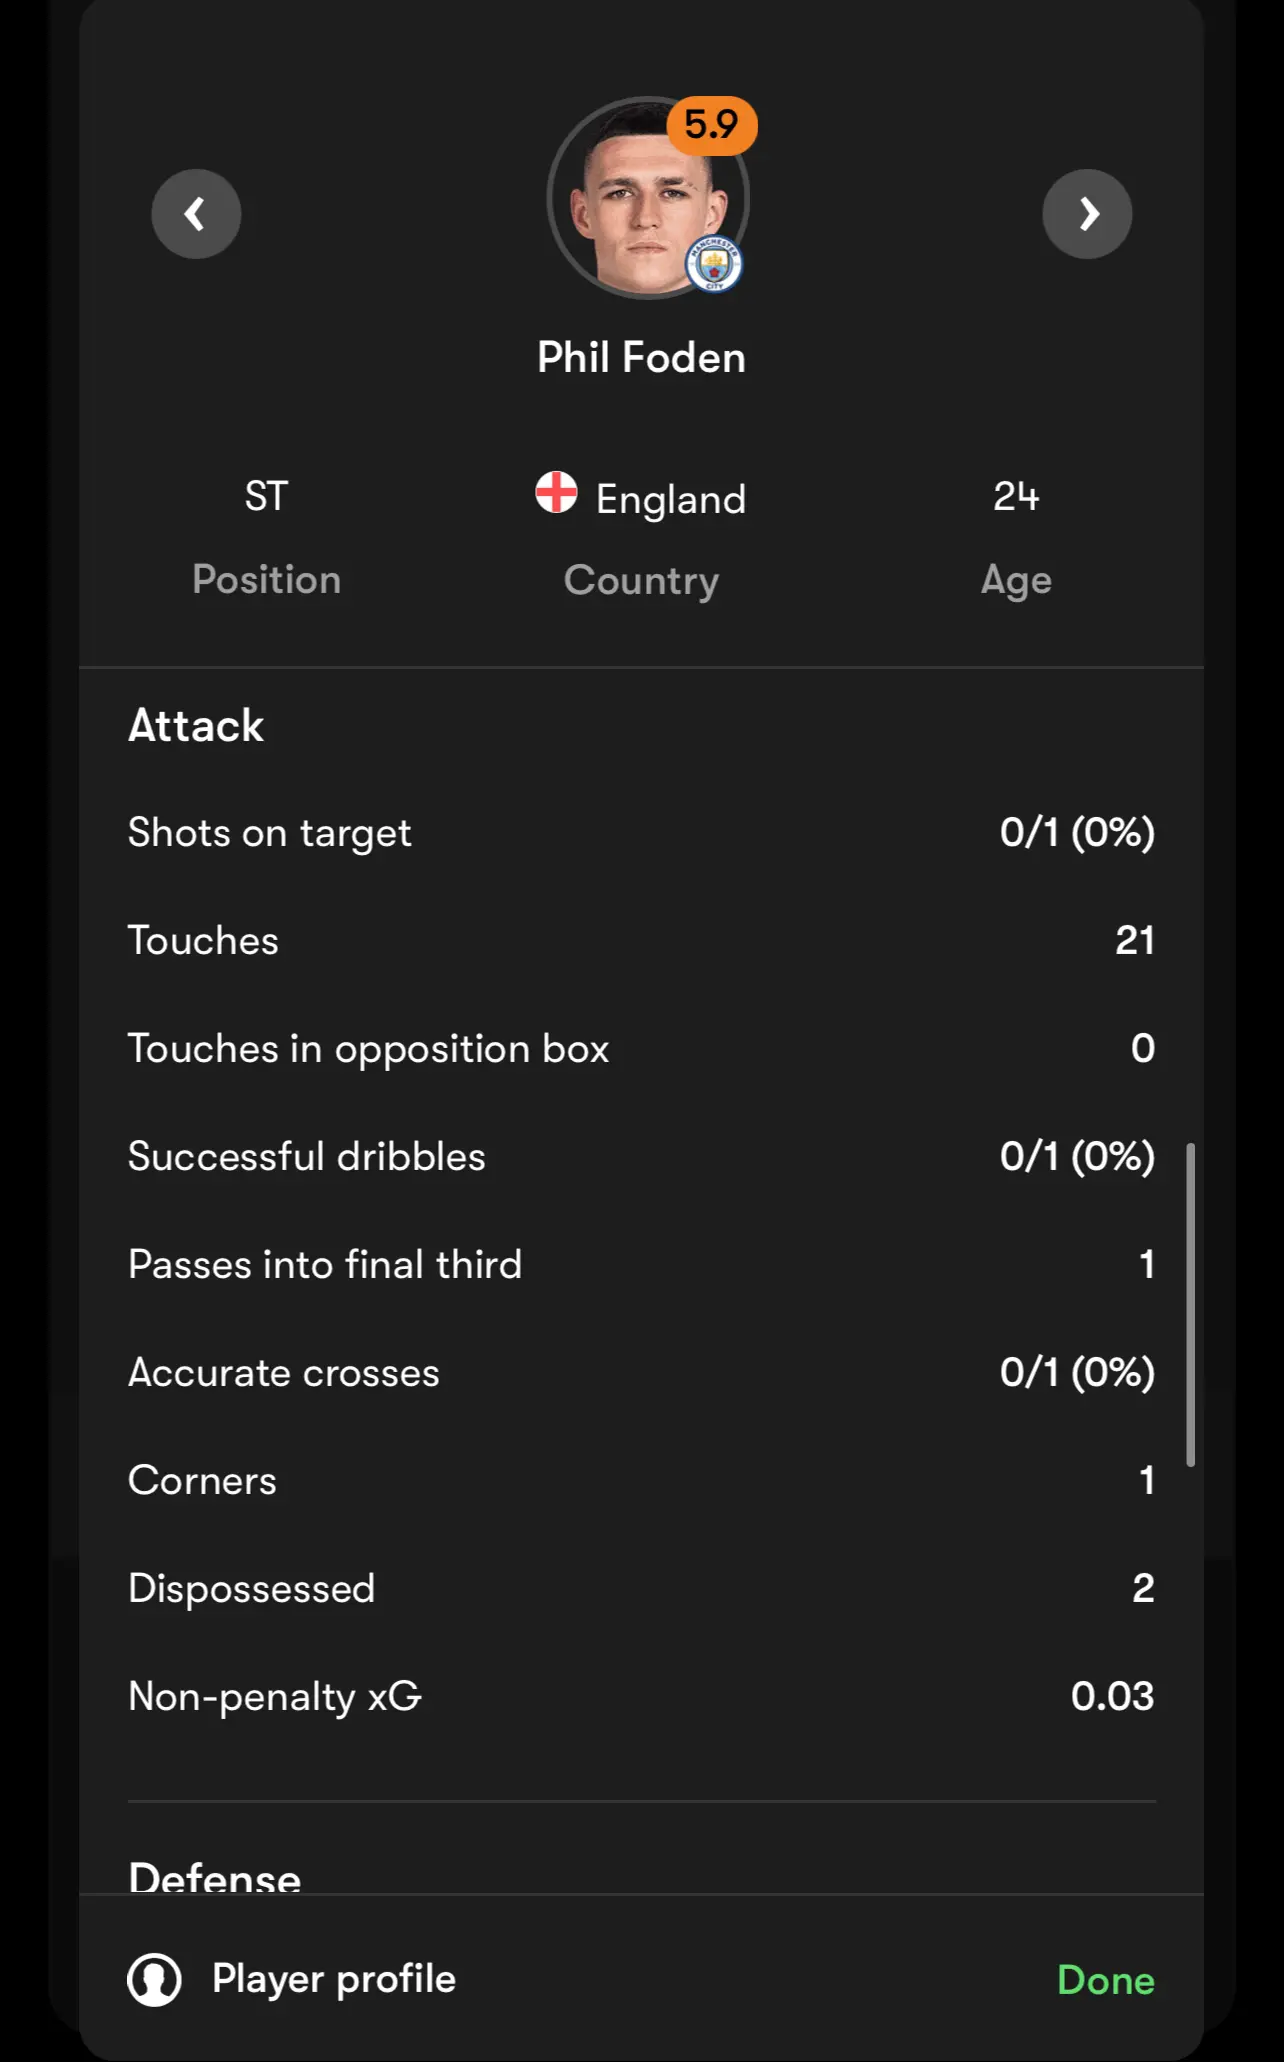Open Player profile link

click(x=333, y=1979)
